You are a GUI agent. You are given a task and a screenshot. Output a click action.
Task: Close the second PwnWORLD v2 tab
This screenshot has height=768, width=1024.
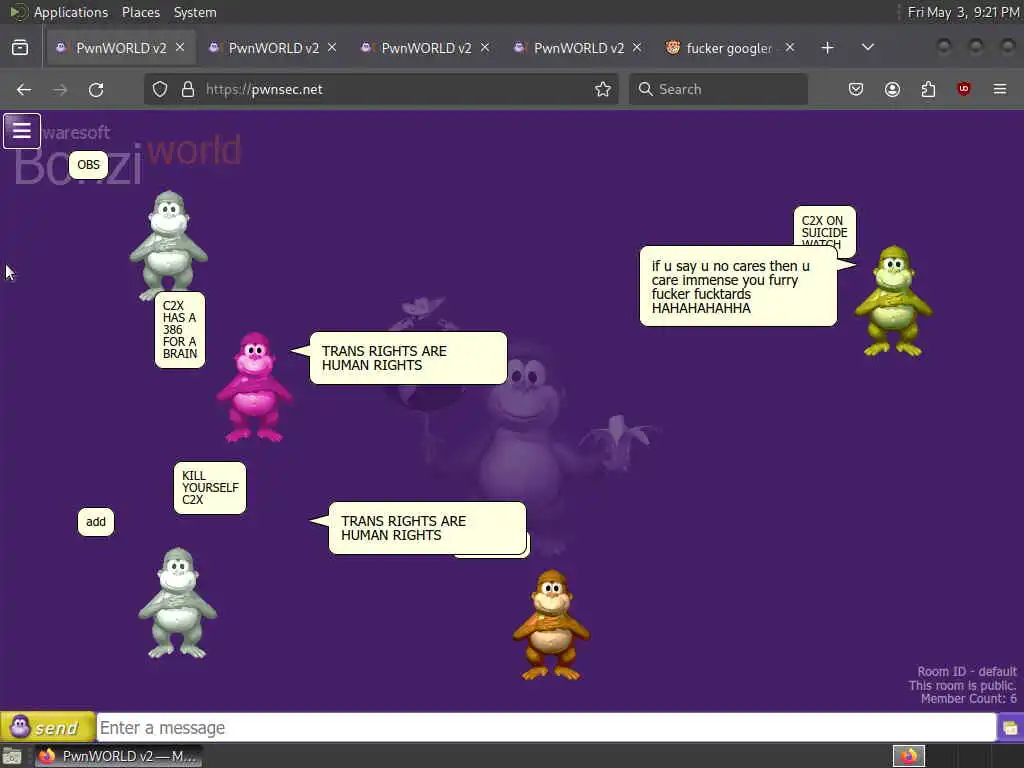332,48
